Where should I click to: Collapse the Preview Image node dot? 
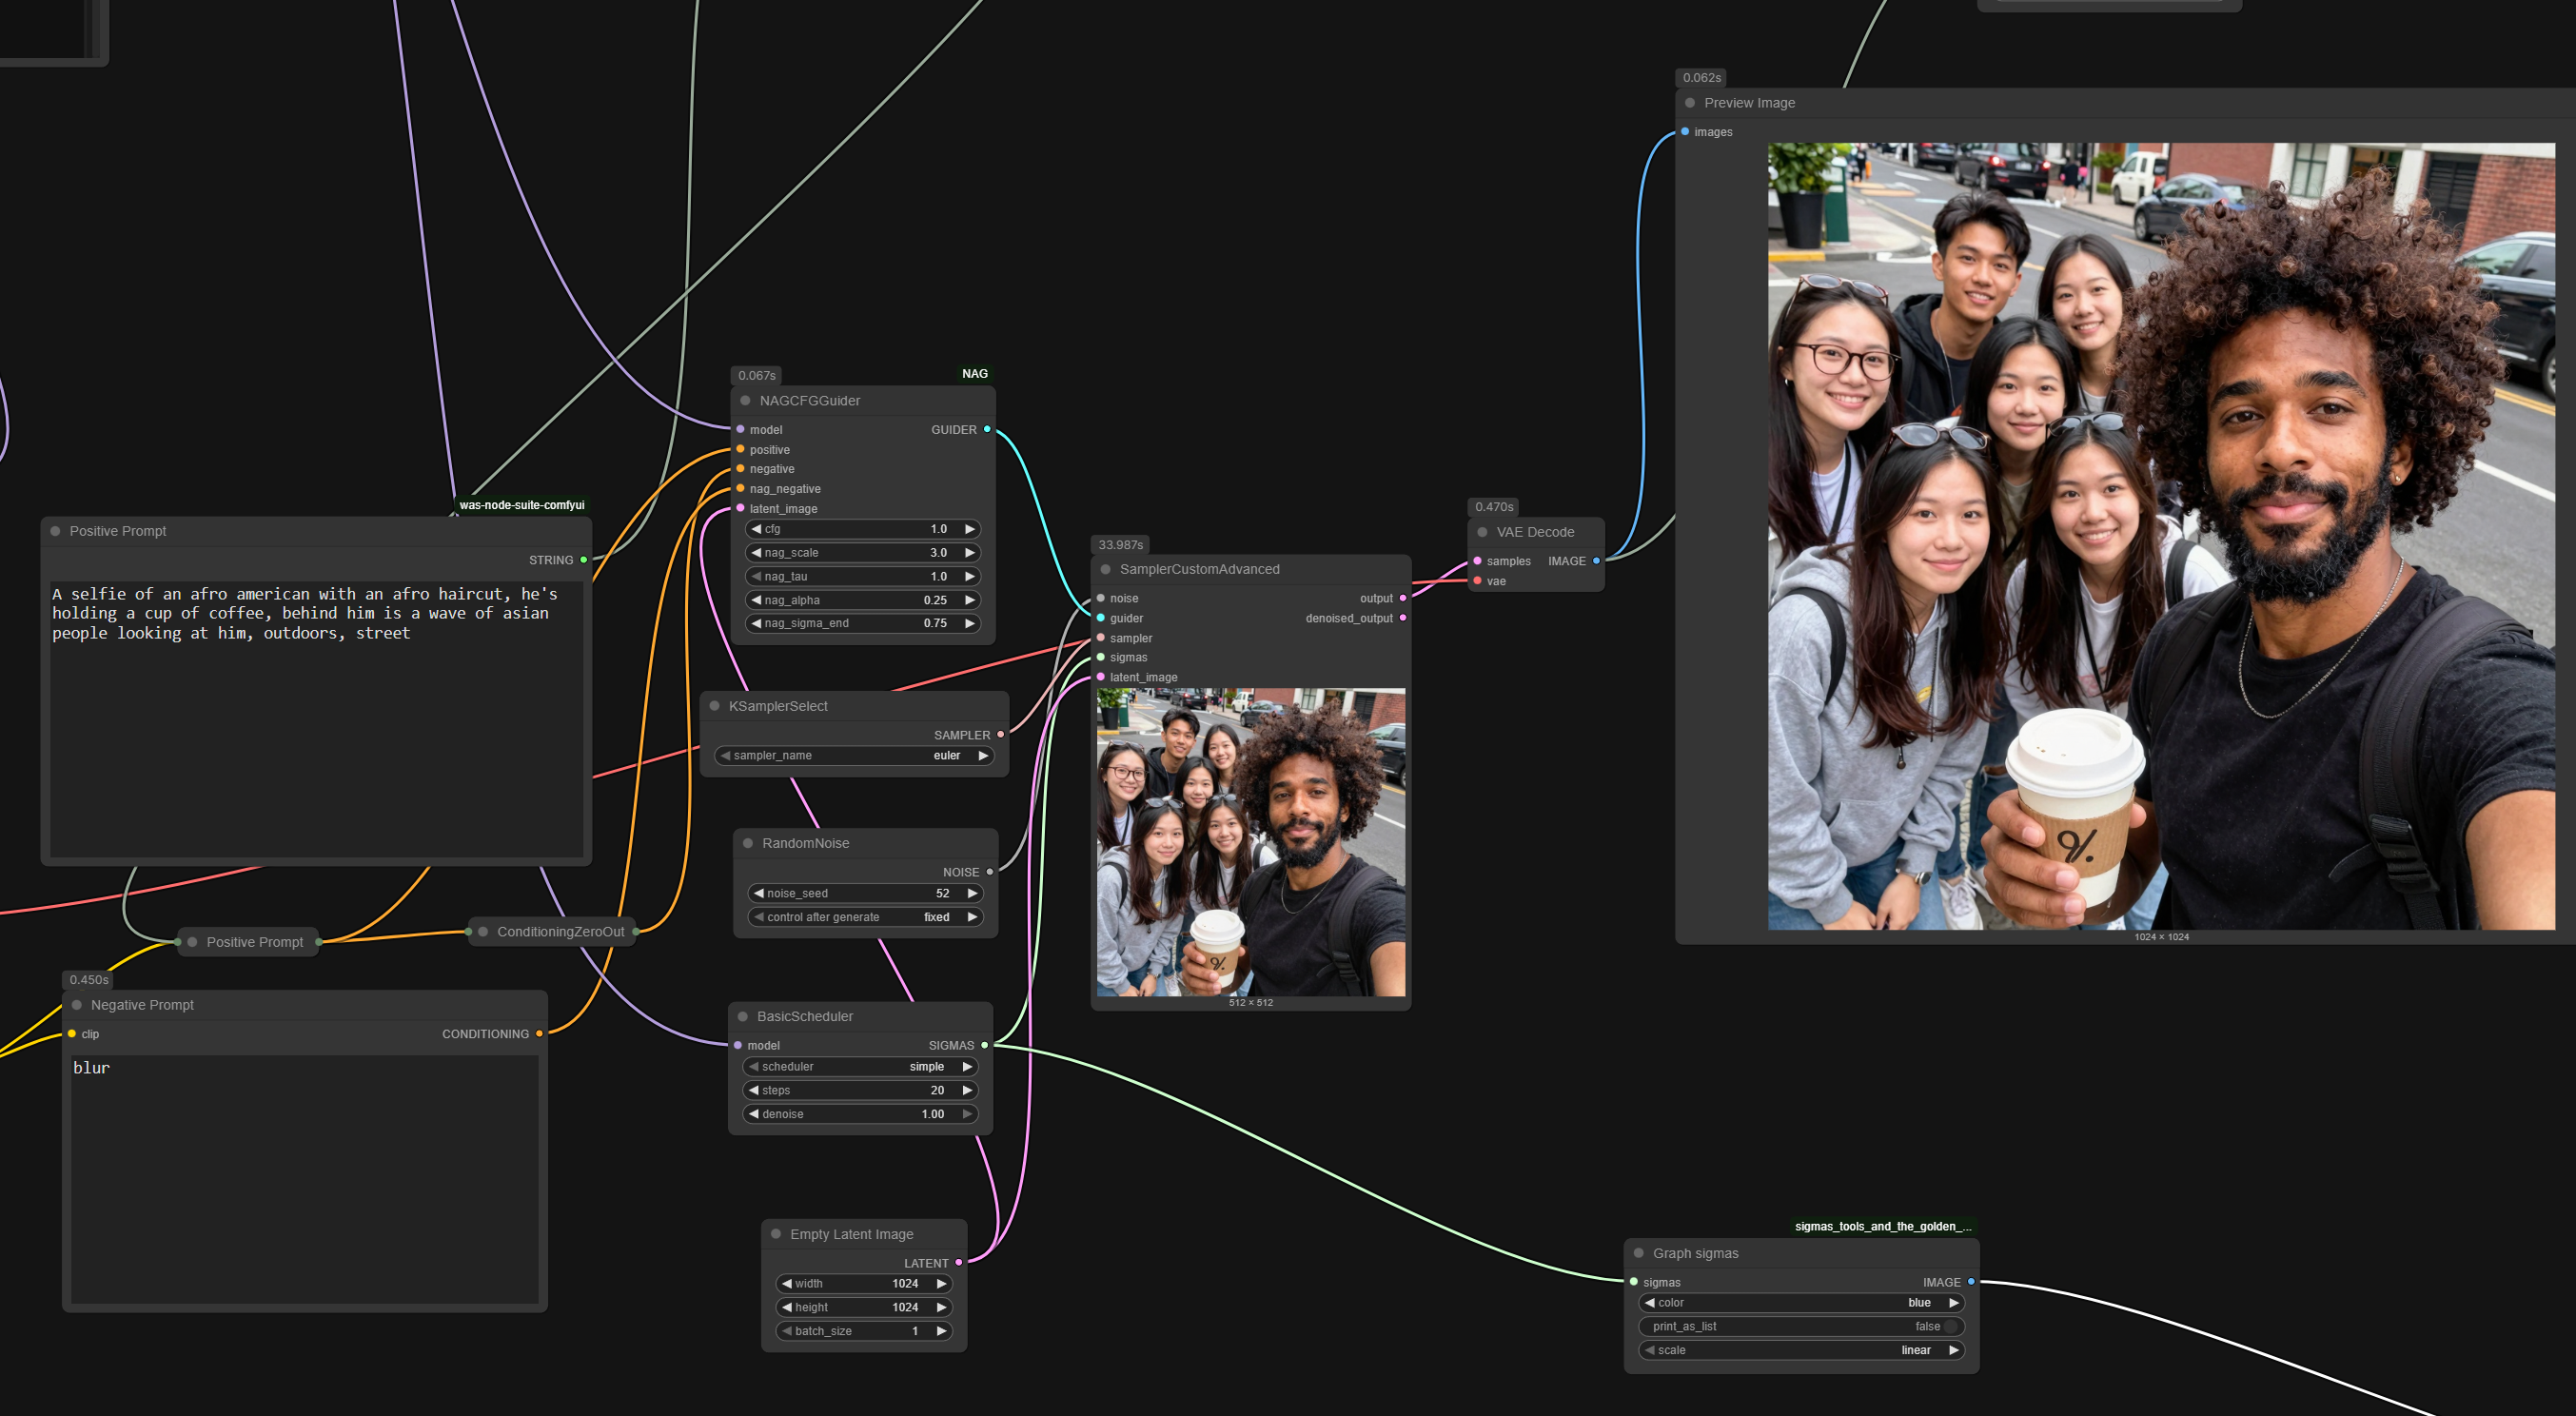(x=1690, y=103)
